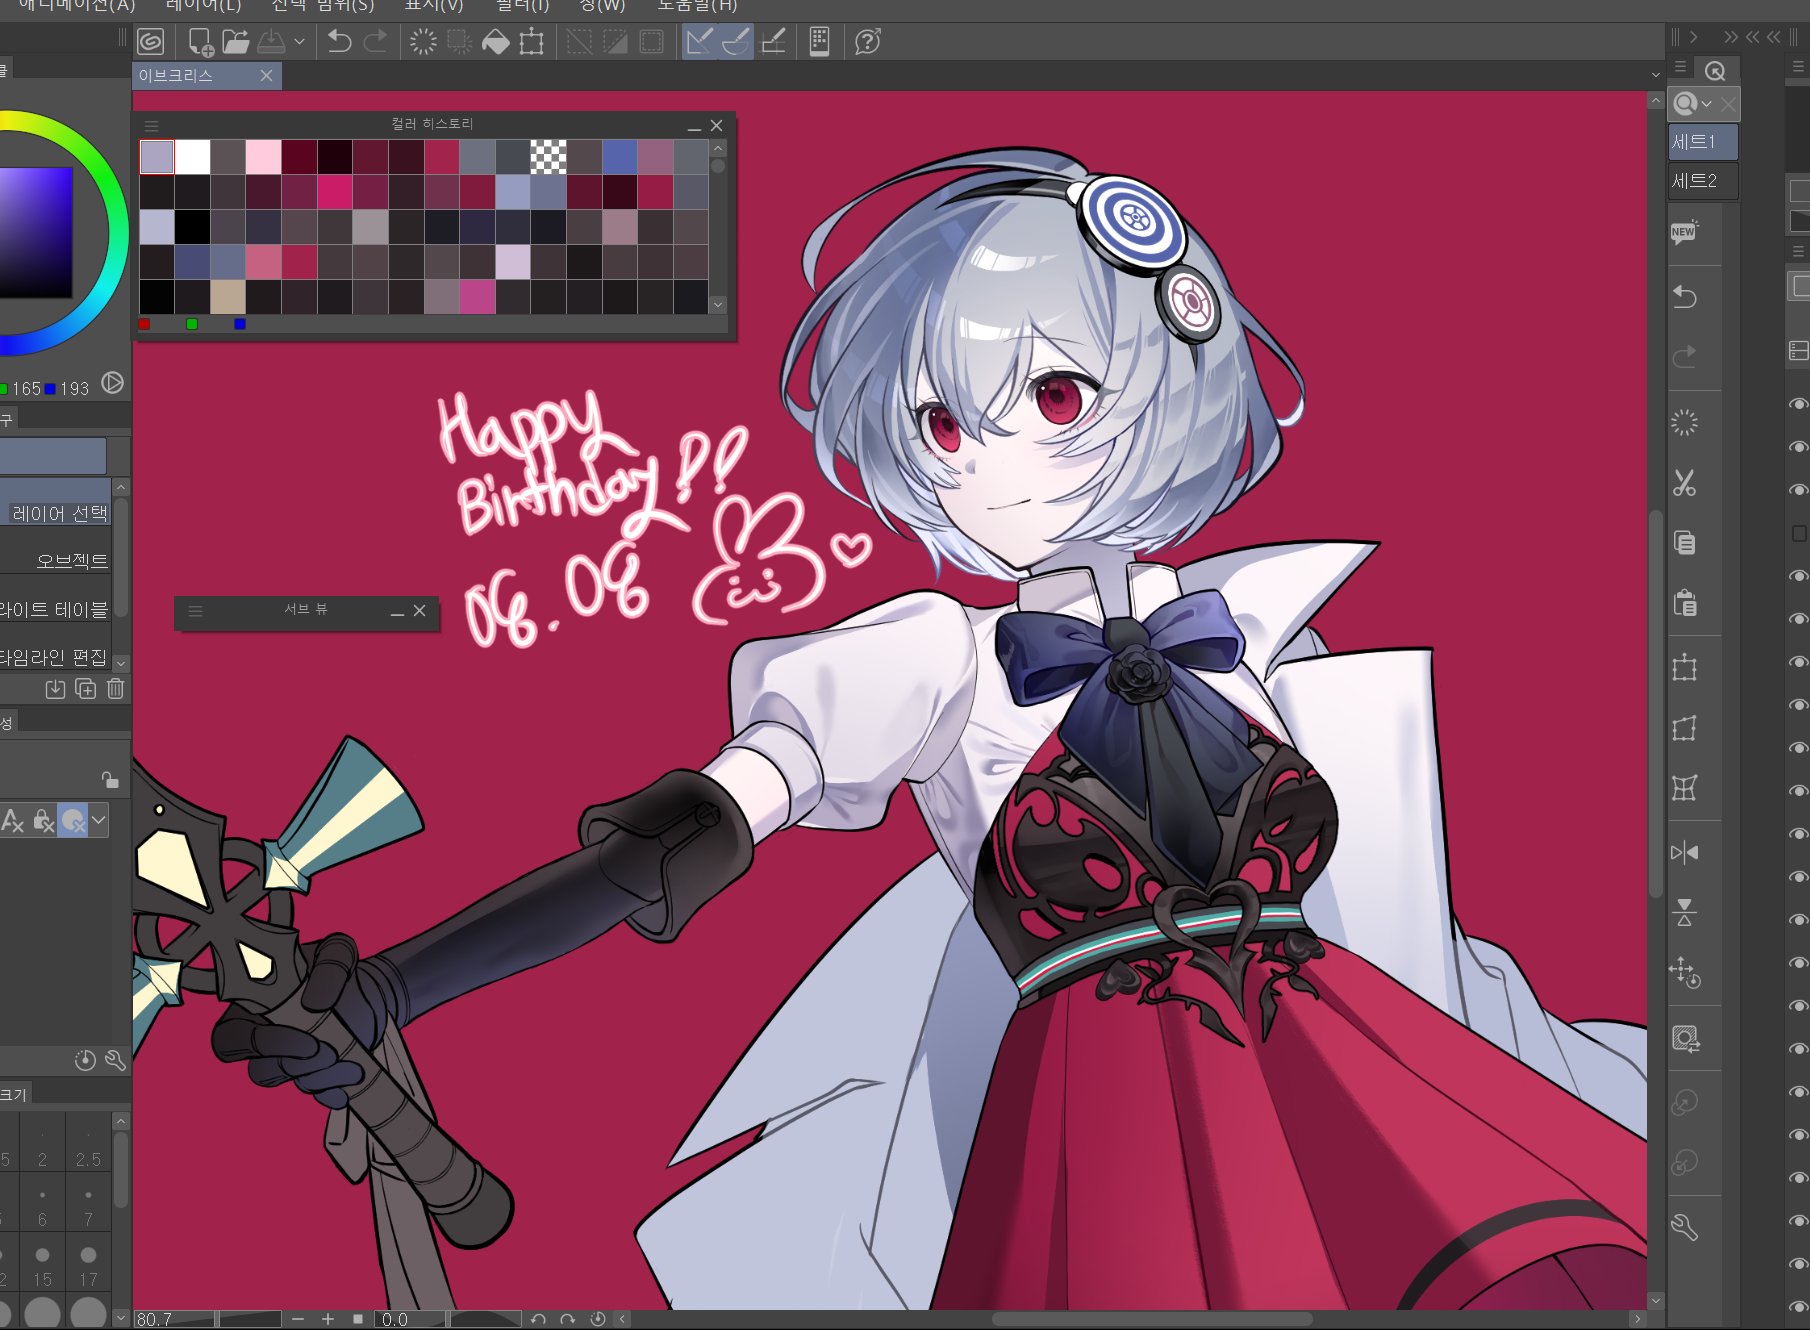Click mesh transformation icon in quick access
Viewport: 1810px width, 1330px height.
[1685, 789]
